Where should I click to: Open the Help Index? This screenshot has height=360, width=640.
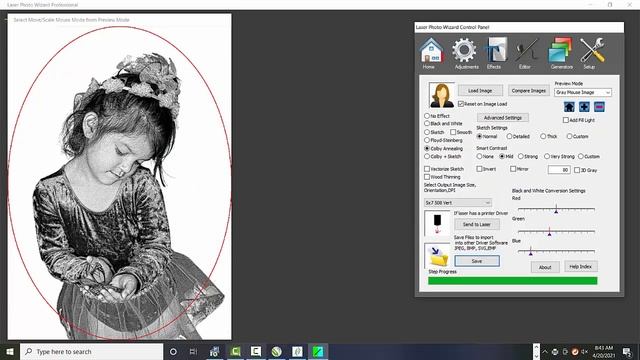(580, 267)
